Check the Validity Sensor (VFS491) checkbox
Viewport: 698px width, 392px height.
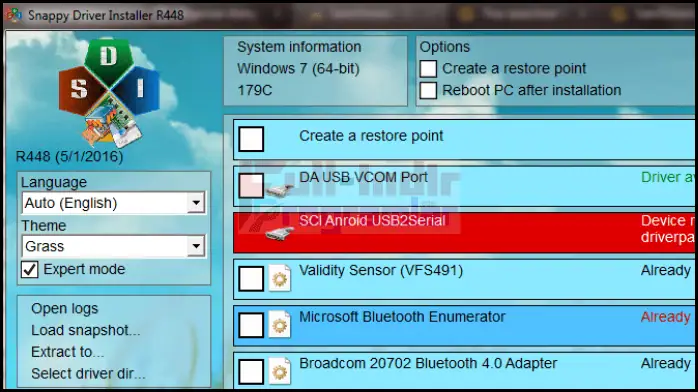pyautogui.click(x=251, y=279)
